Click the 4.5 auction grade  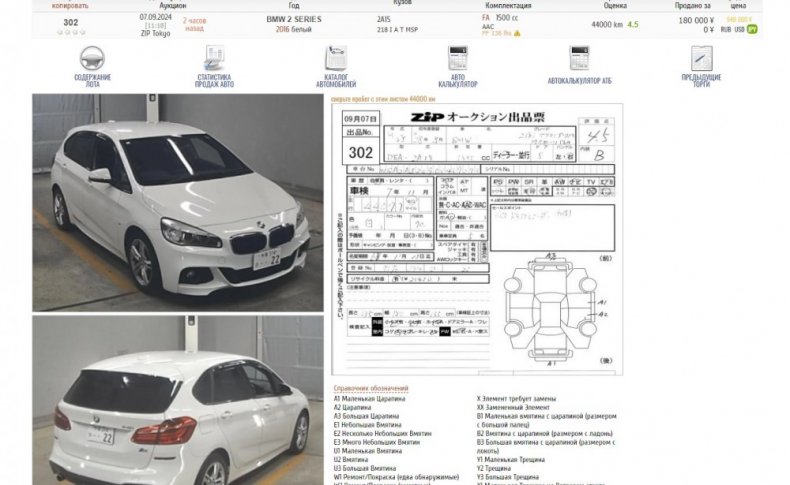pos(633,24)
